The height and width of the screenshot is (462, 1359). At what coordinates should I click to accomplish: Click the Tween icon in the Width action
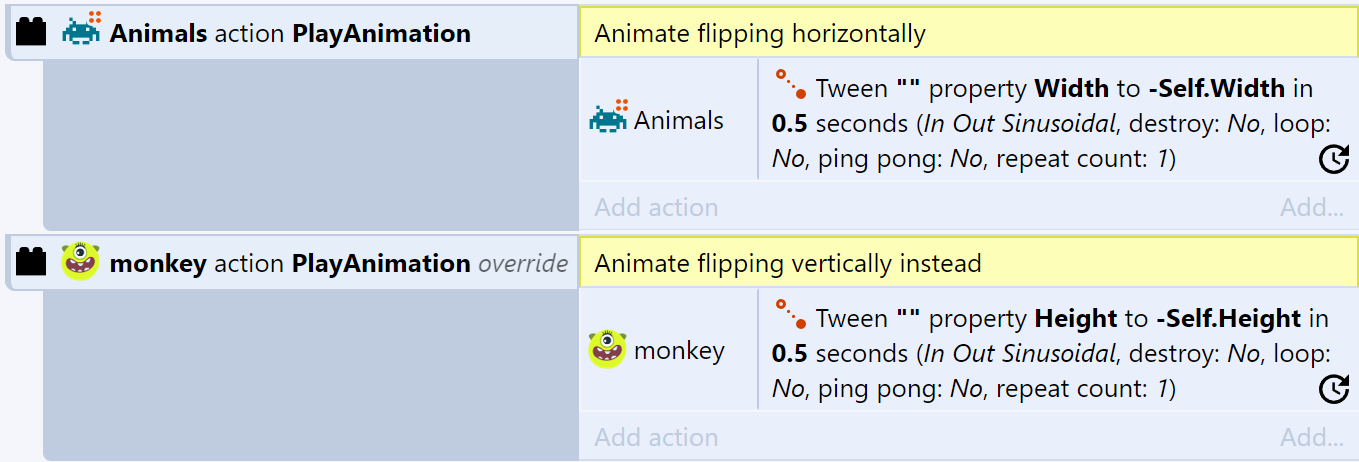pyautogui.click(x=791, y=84)
